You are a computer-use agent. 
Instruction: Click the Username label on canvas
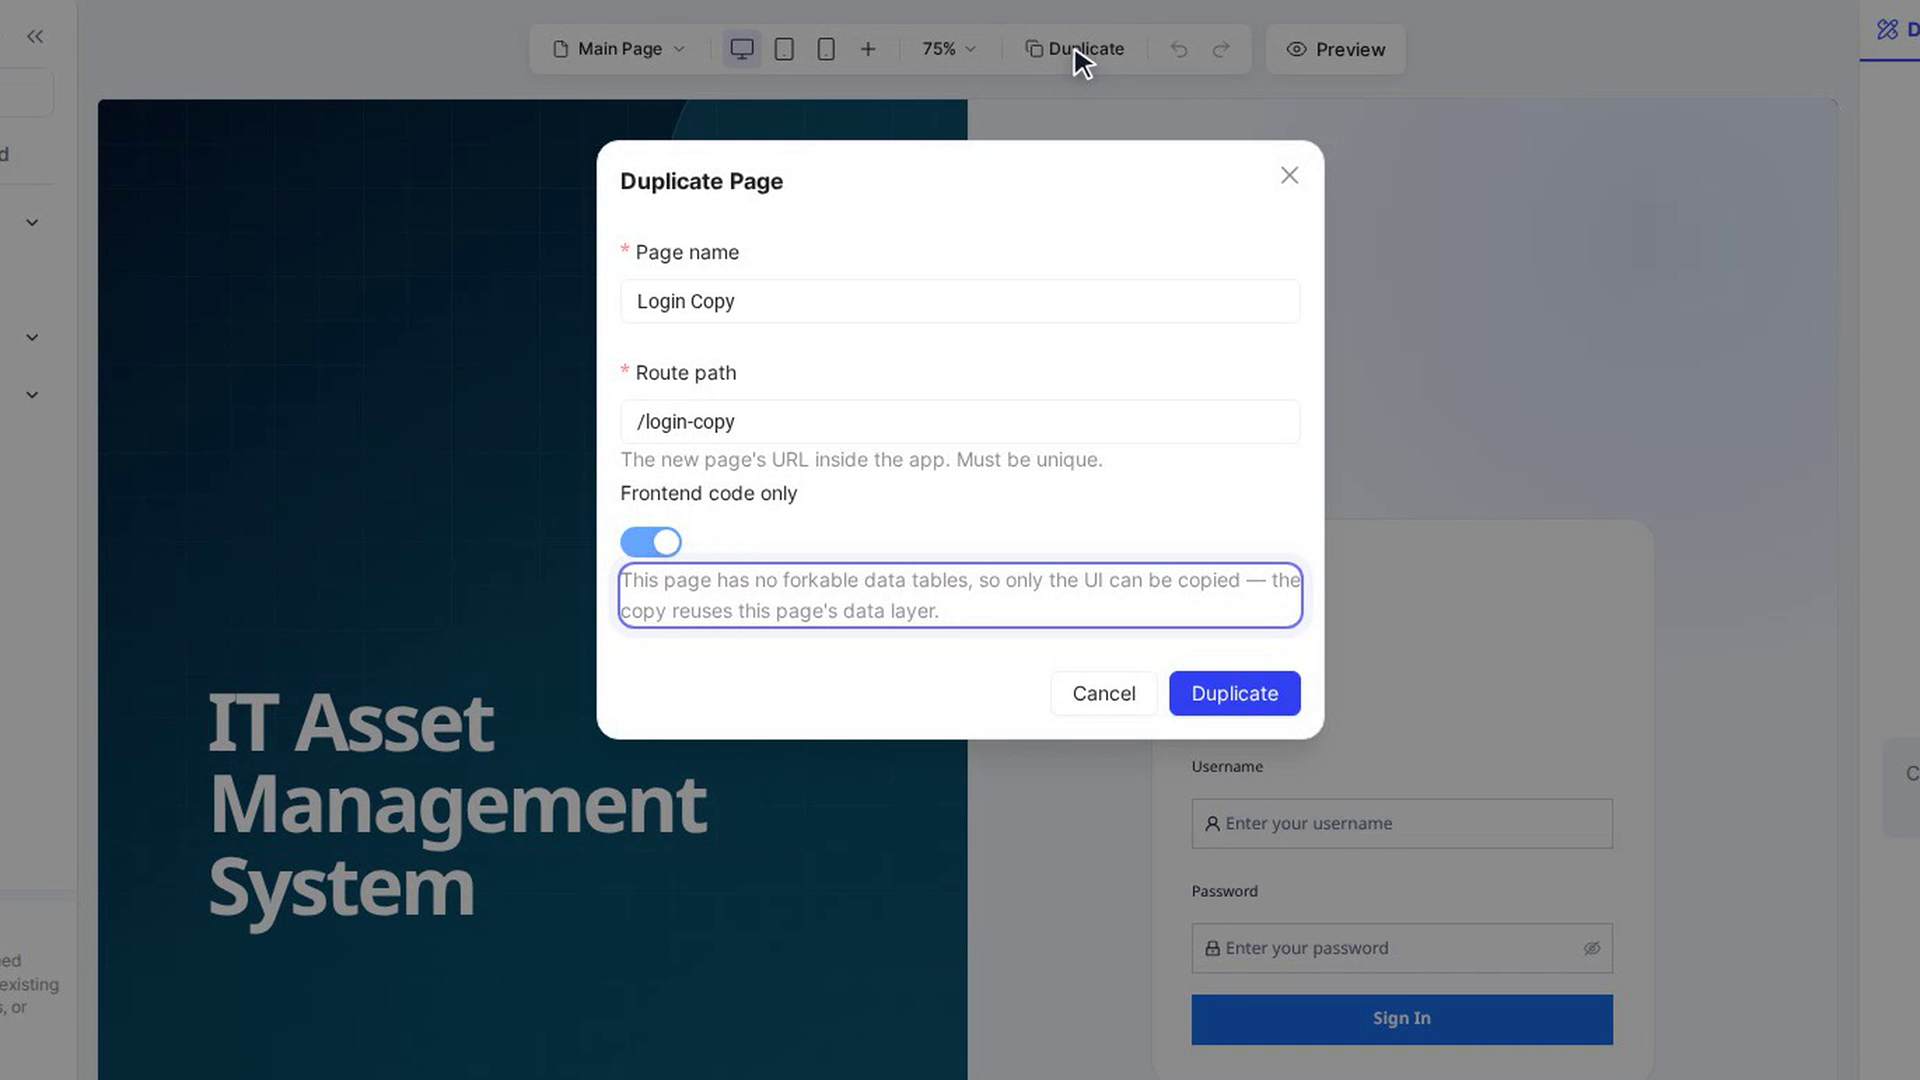(x=1227, y=767)
